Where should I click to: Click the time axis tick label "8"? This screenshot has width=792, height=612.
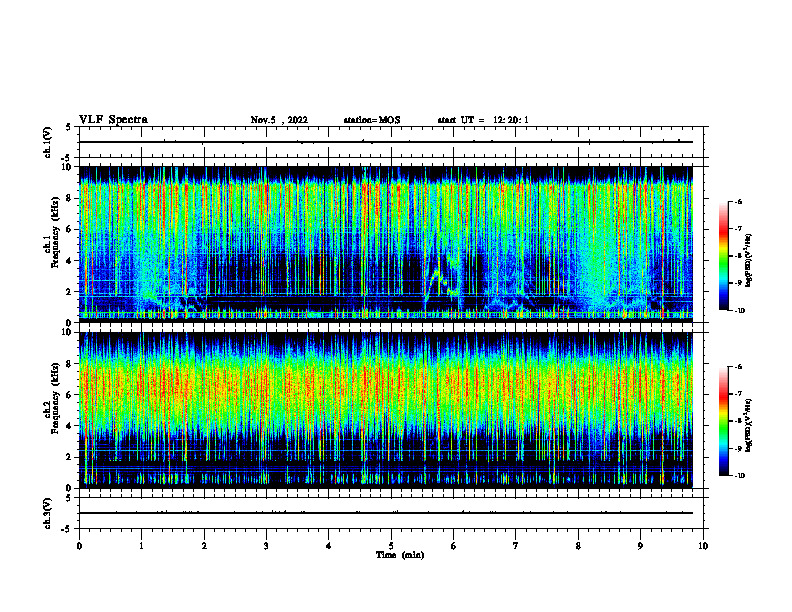578,546
